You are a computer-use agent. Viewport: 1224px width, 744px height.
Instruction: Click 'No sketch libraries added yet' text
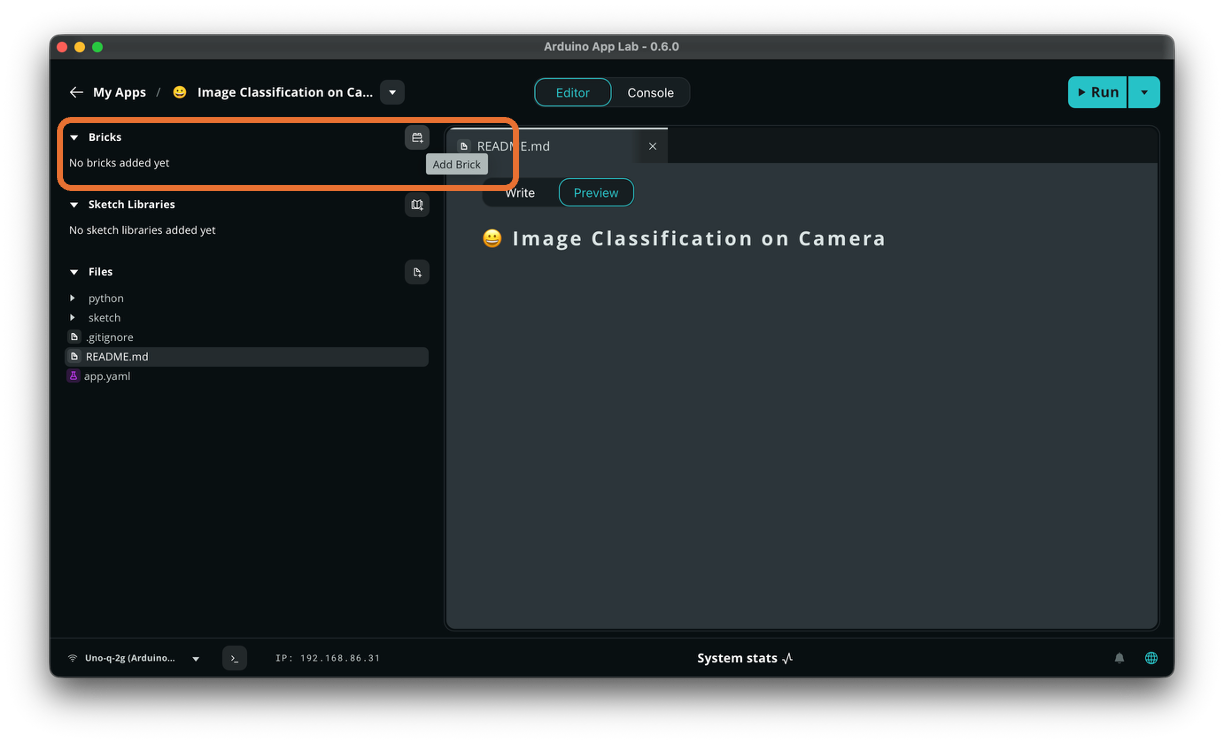coord(142,230)
